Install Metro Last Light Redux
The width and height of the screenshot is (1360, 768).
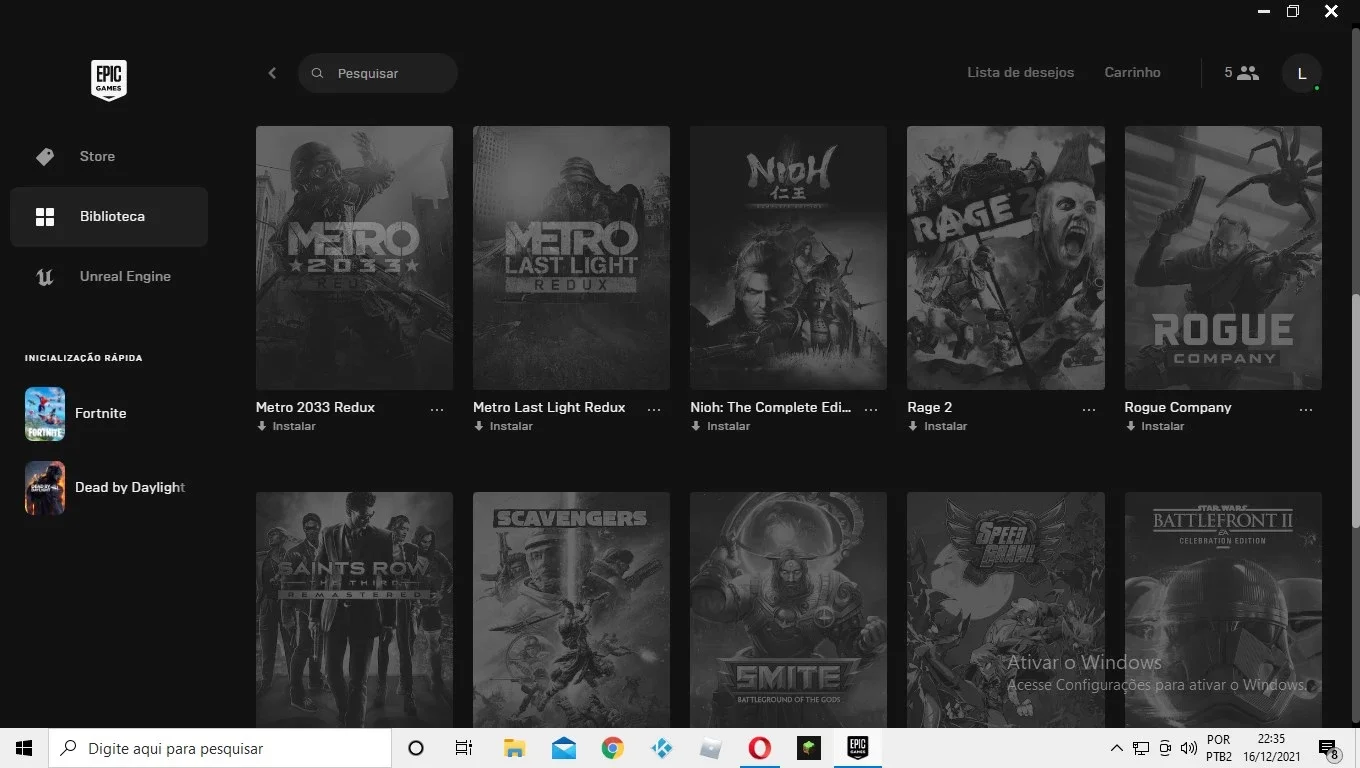pos(504,426)
